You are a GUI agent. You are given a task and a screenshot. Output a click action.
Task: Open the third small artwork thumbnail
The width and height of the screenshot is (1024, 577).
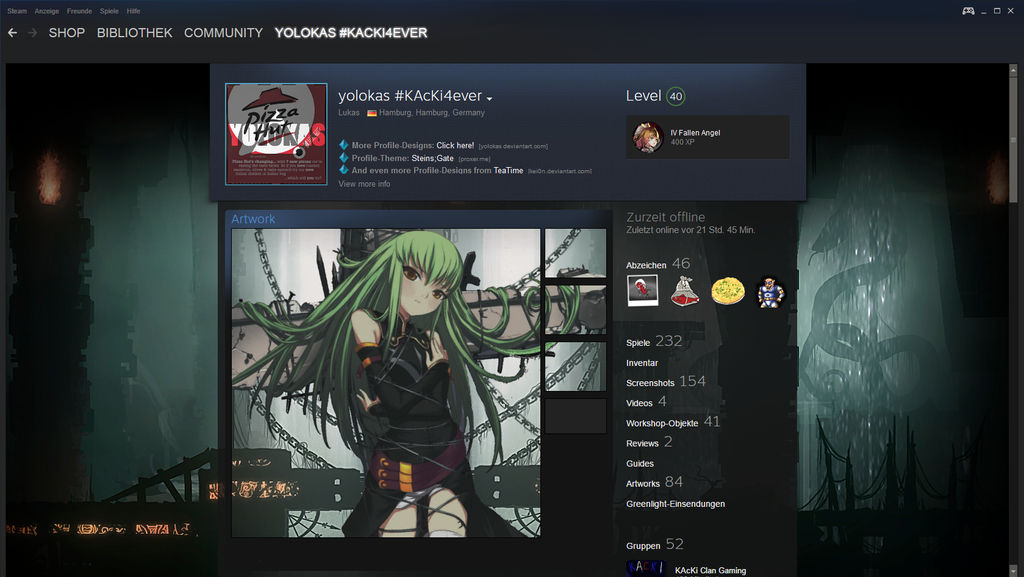575,367
